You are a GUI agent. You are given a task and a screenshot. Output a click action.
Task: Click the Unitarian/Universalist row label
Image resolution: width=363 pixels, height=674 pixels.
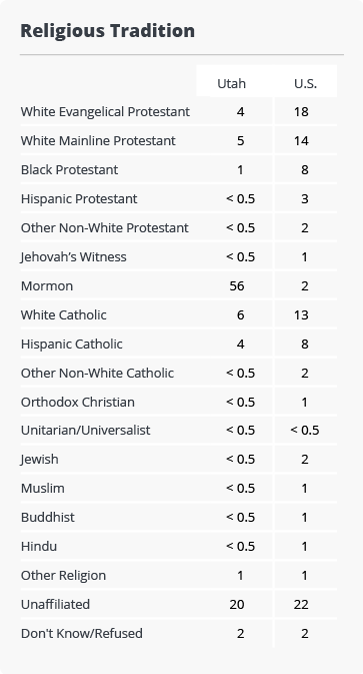point(86,430)
